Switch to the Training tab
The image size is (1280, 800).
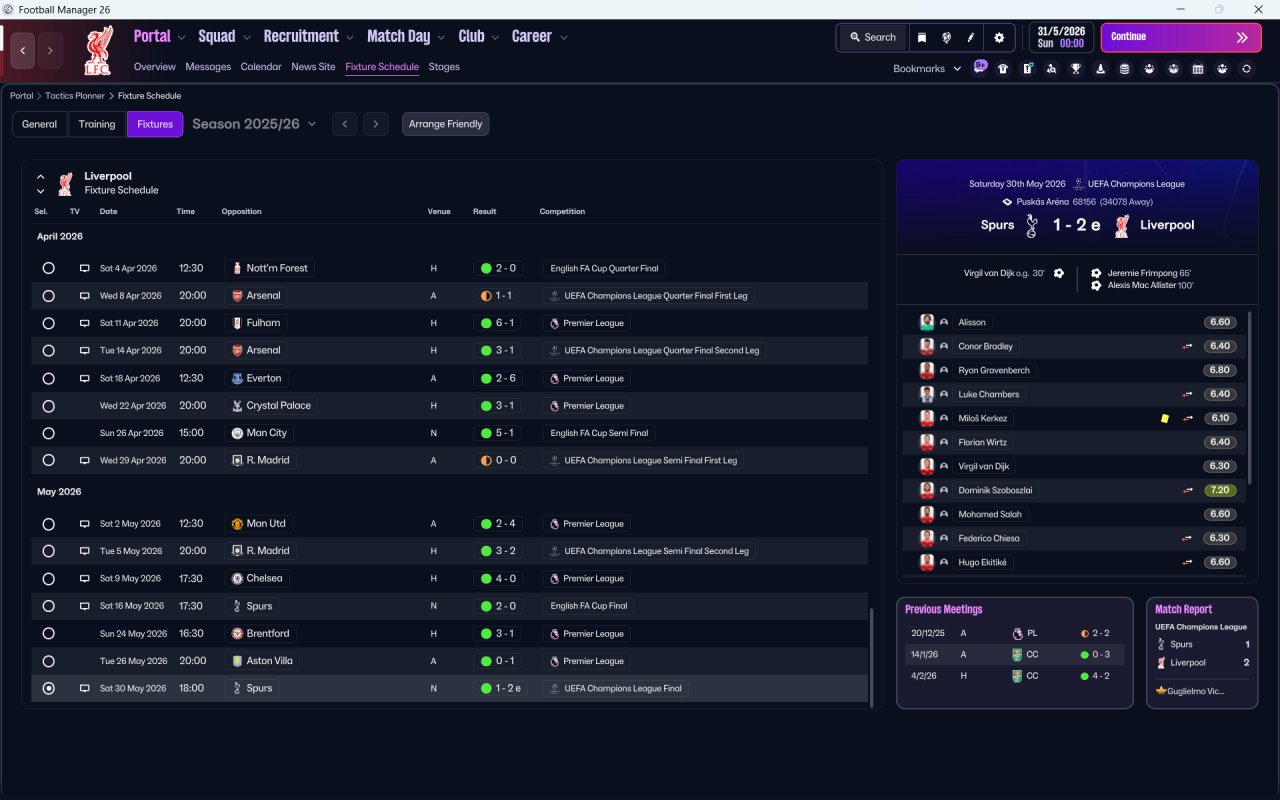click(x=97, y=124)
